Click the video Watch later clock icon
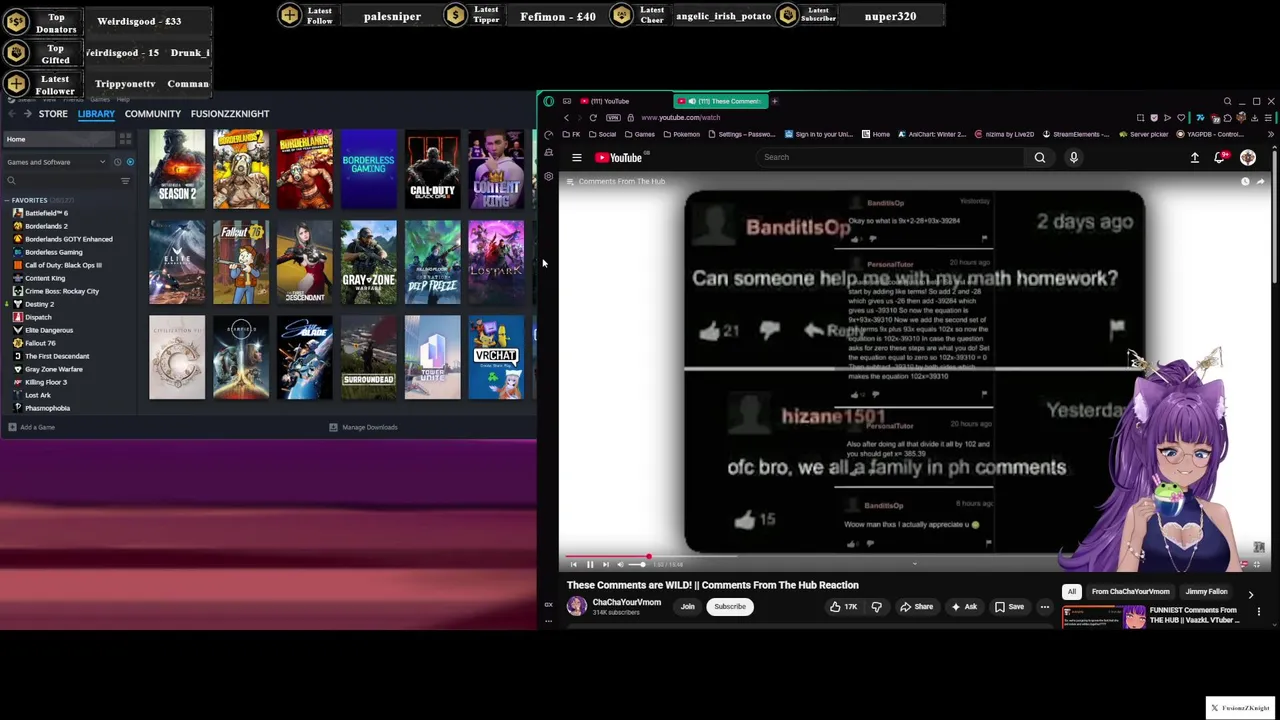1280x720 pixels. coord(1245,181)
